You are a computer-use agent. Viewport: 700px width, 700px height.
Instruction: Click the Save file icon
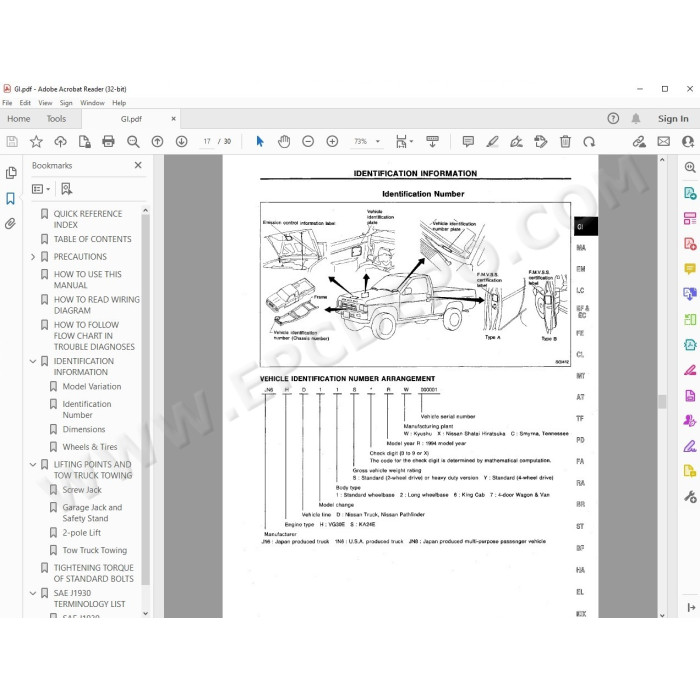[12, 142]
